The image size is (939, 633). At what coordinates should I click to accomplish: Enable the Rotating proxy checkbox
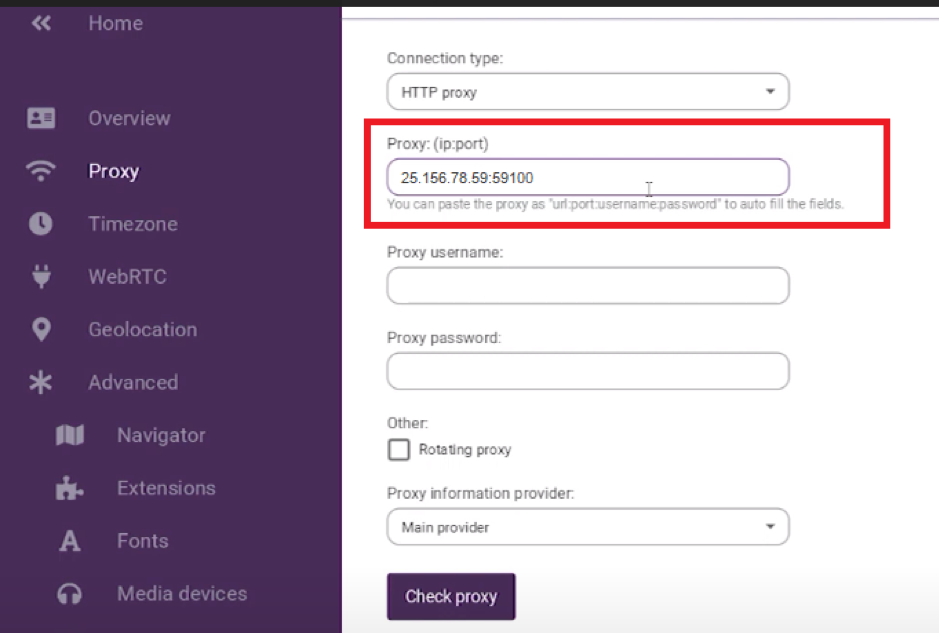click(x=399, y=450)
